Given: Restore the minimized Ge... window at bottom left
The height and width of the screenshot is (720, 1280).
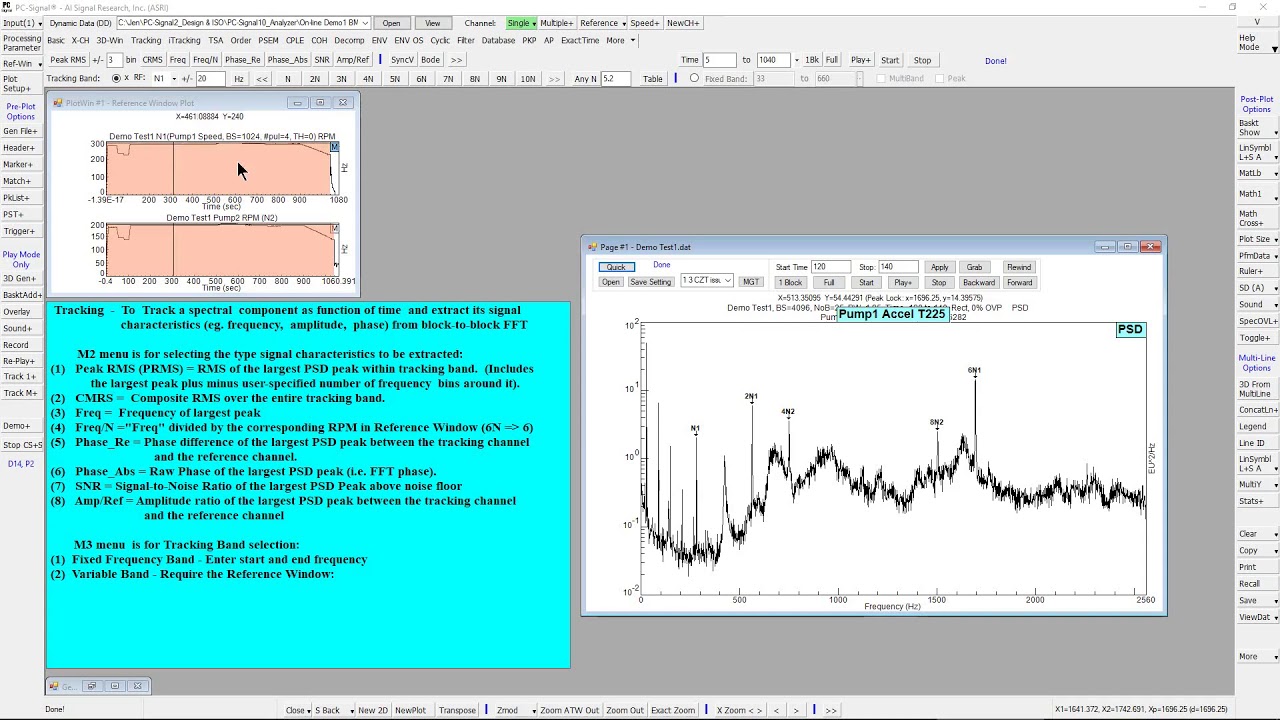Looking at the screenshot, I should click(91, 686).
